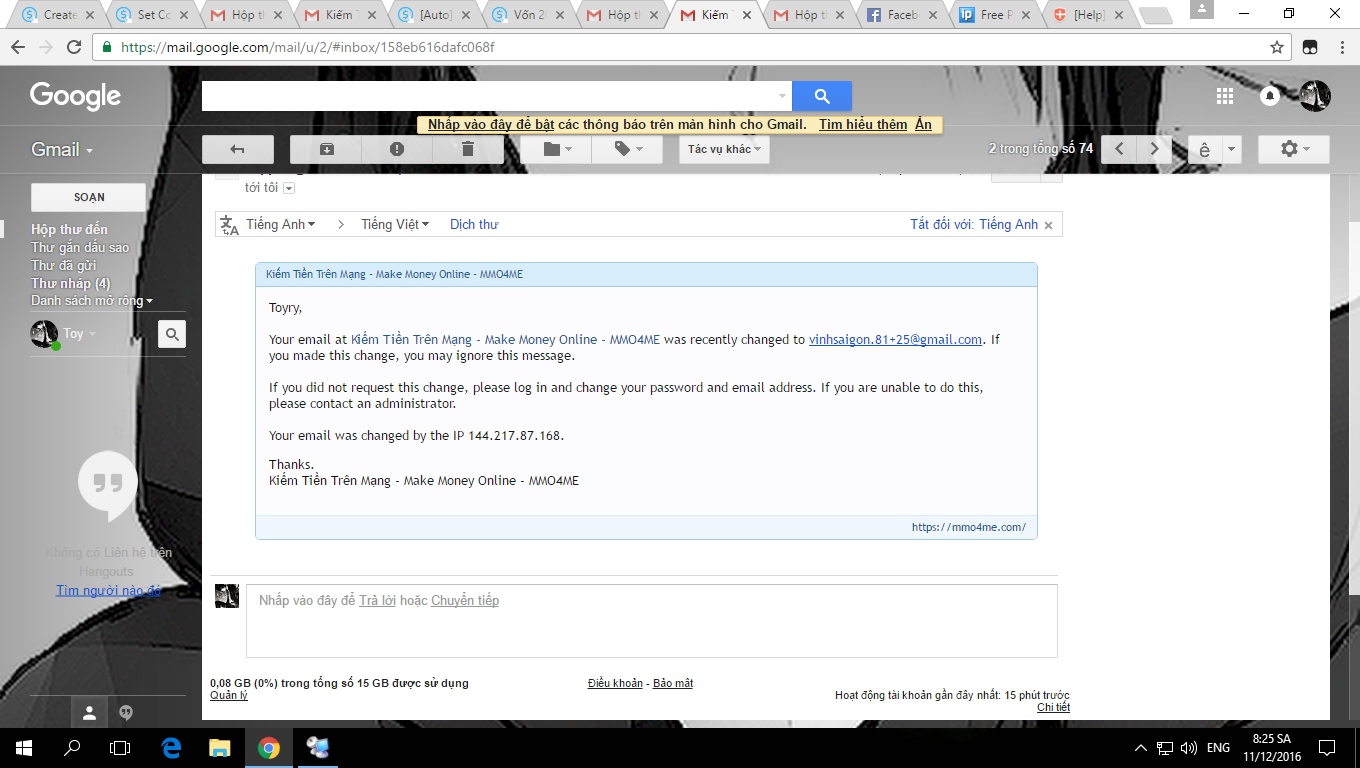Select target language 'Tiếng Việt' dropdown
This screenshot has width=1360, height=768.
tap(395, 224)
